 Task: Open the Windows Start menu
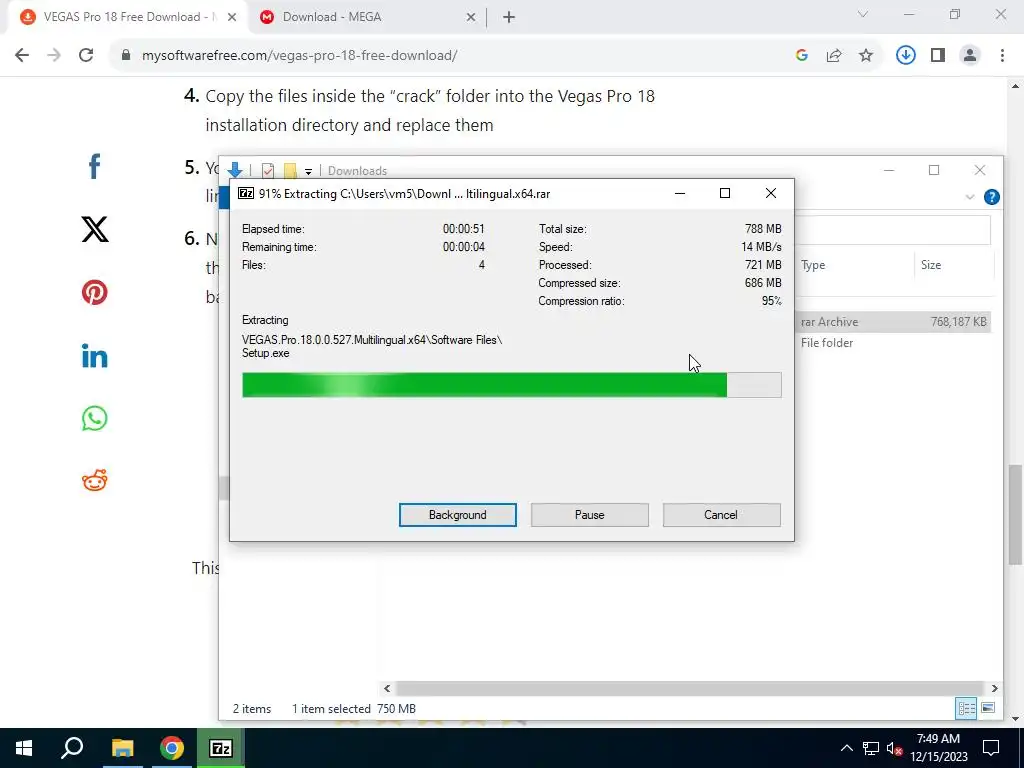click(24, 748)
